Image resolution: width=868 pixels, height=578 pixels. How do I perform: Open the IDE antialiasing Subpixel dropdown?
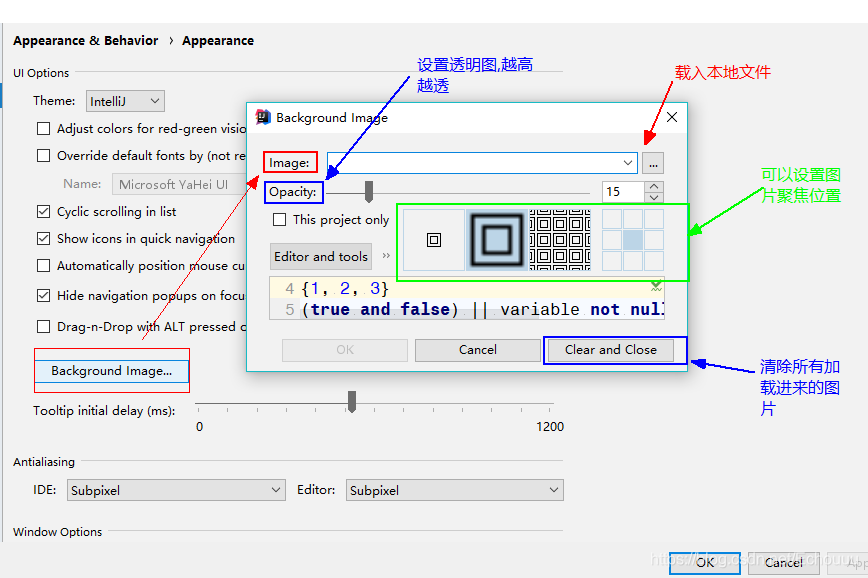176,490
